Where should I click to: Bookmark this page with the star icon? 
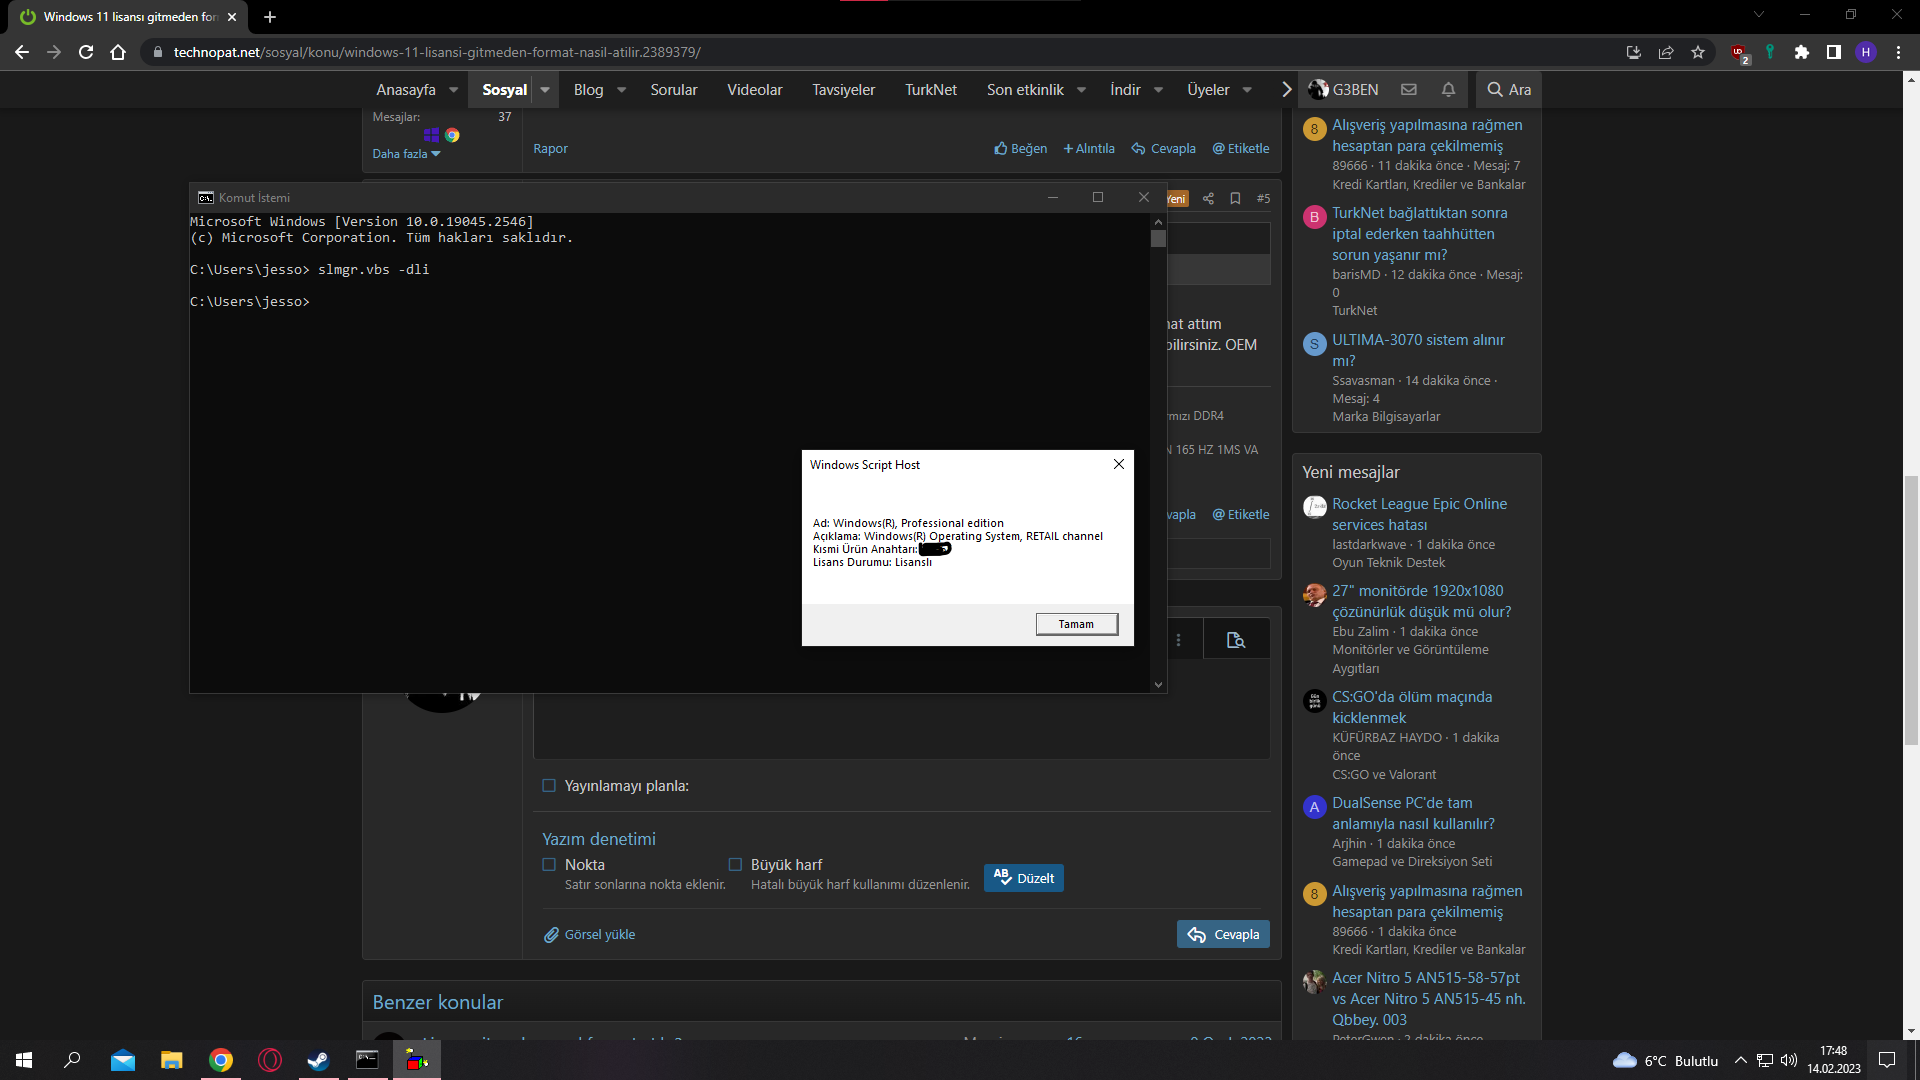pos(1698,52)
